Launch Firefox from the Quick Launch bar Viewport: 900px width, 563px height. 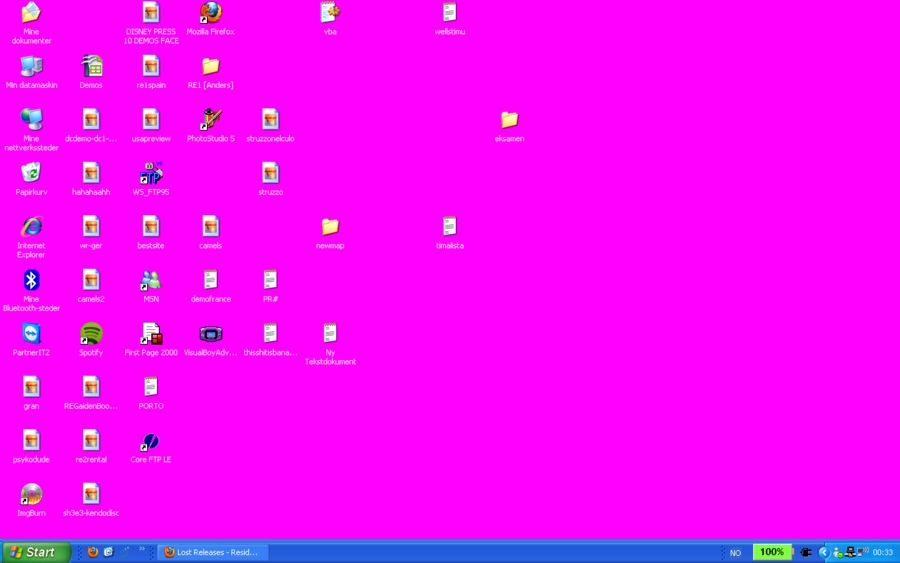pos(92,552)
